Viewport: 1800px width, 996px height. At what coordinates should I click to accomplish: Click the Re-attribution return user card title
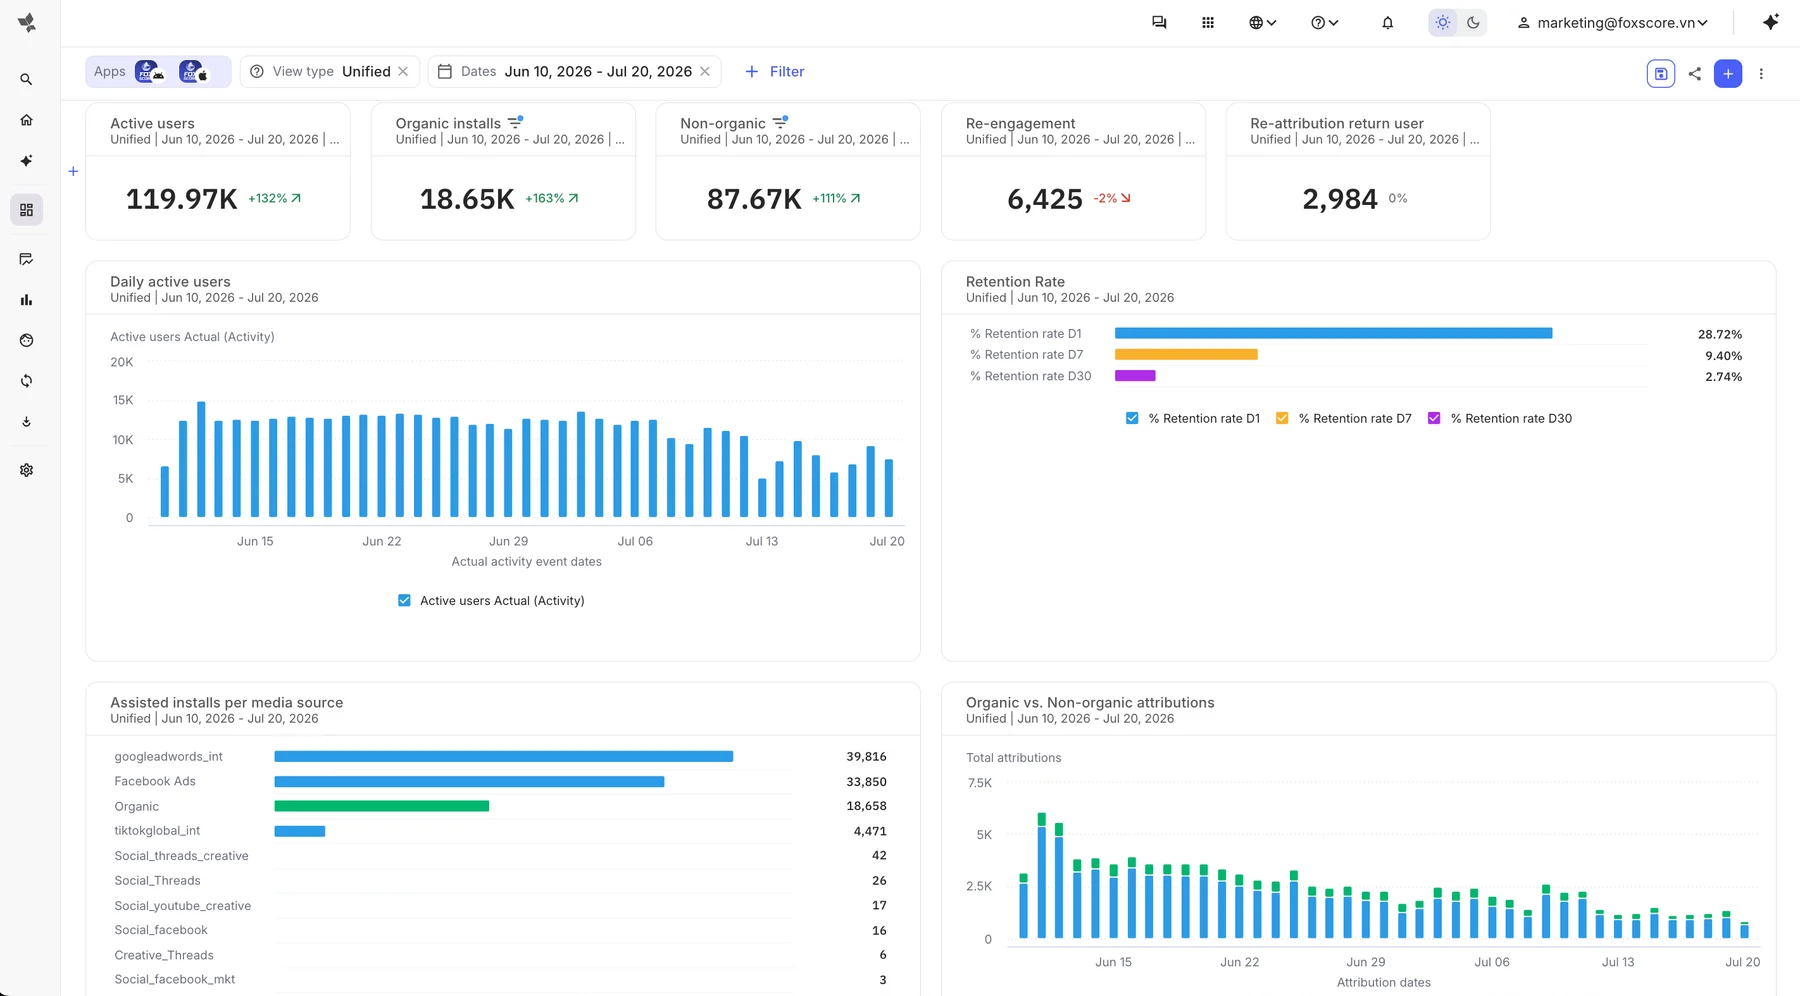point(1337,123)
